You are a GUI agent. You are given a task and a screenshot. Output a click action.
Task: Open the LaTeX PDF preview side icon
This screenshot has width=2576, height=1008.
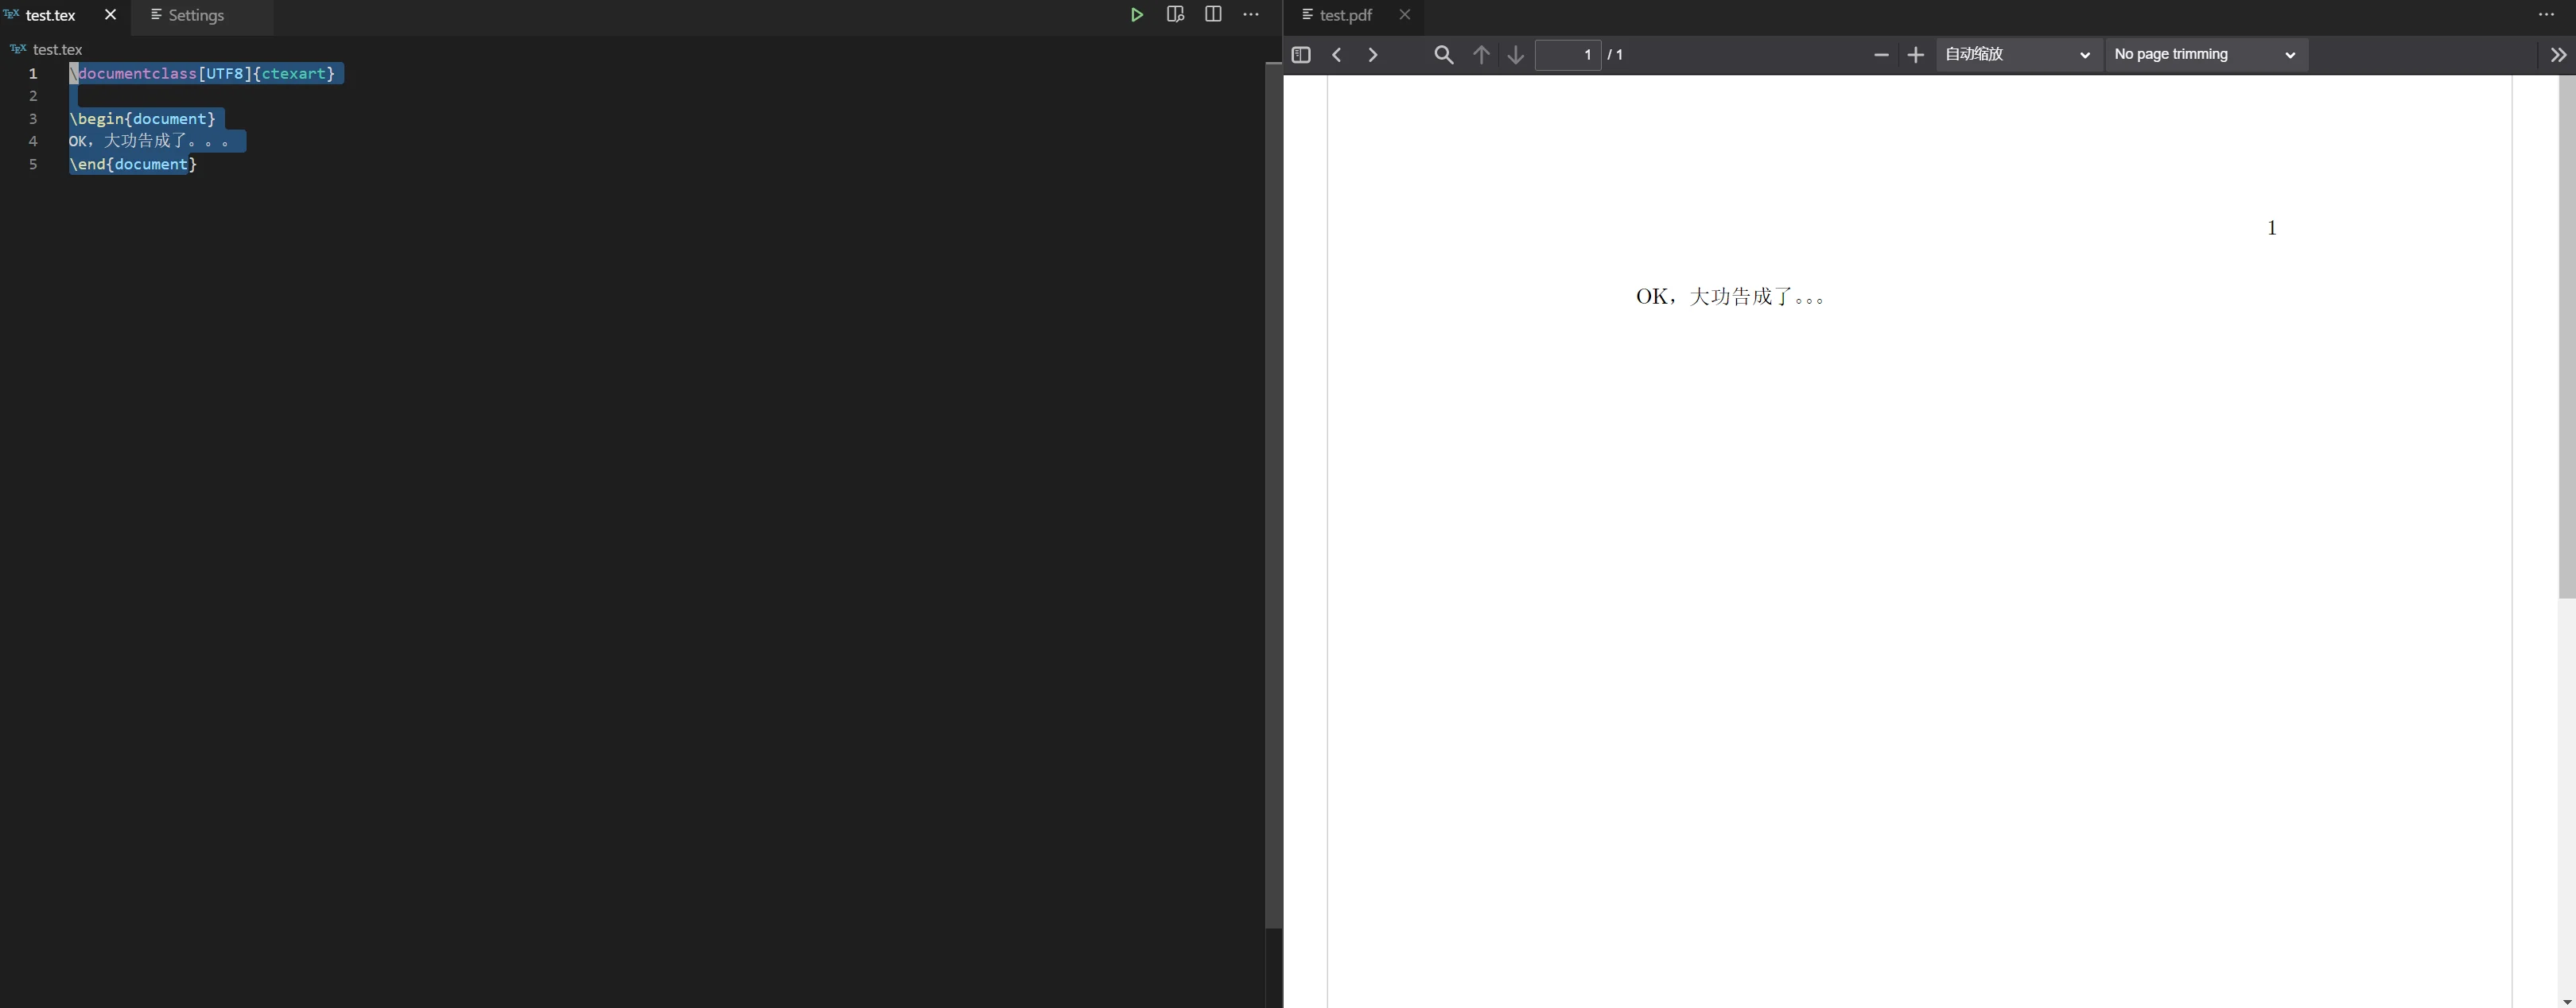point(1175,15)
